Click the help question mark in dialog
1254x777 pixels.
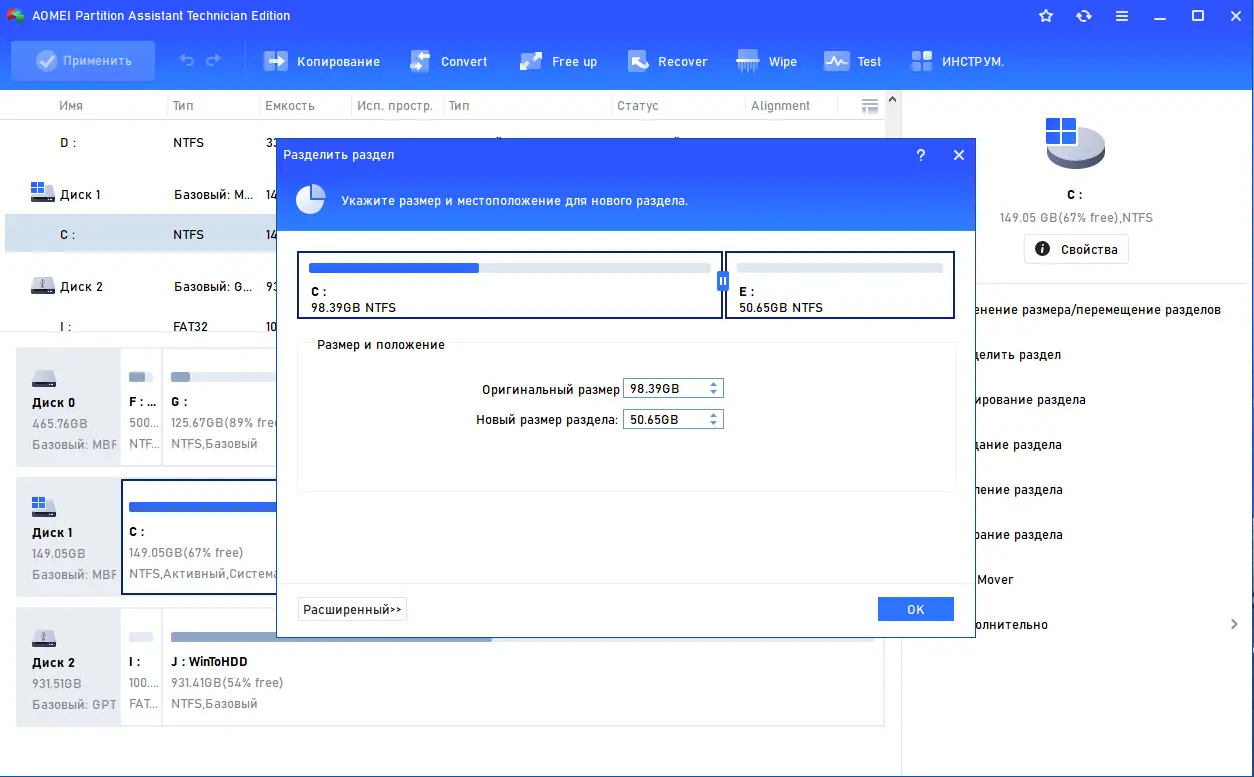[x=921, y=155]
